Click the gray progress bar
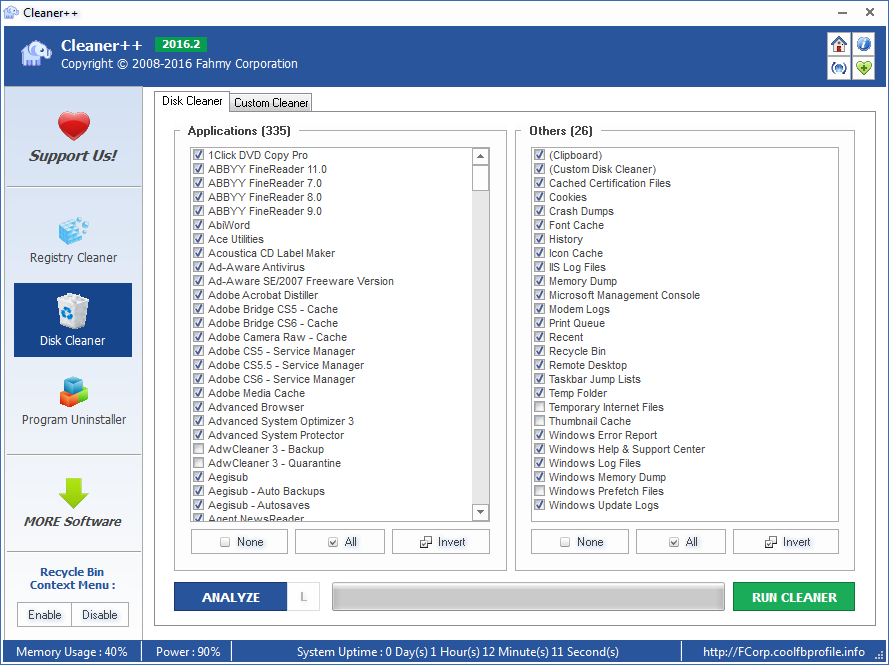 click(528, 597)
